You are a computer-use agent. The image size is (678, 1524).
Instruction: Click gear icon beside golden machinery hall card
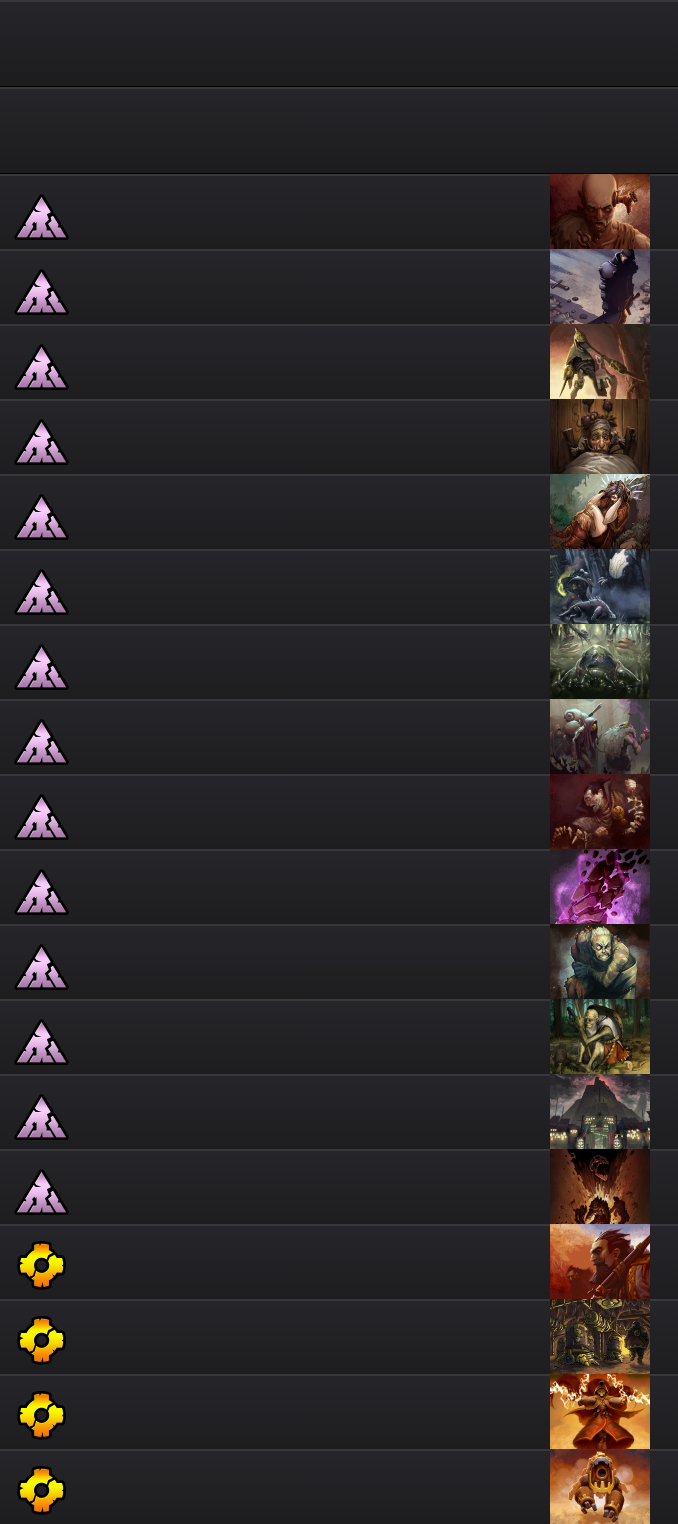(x=41, y=1341)
